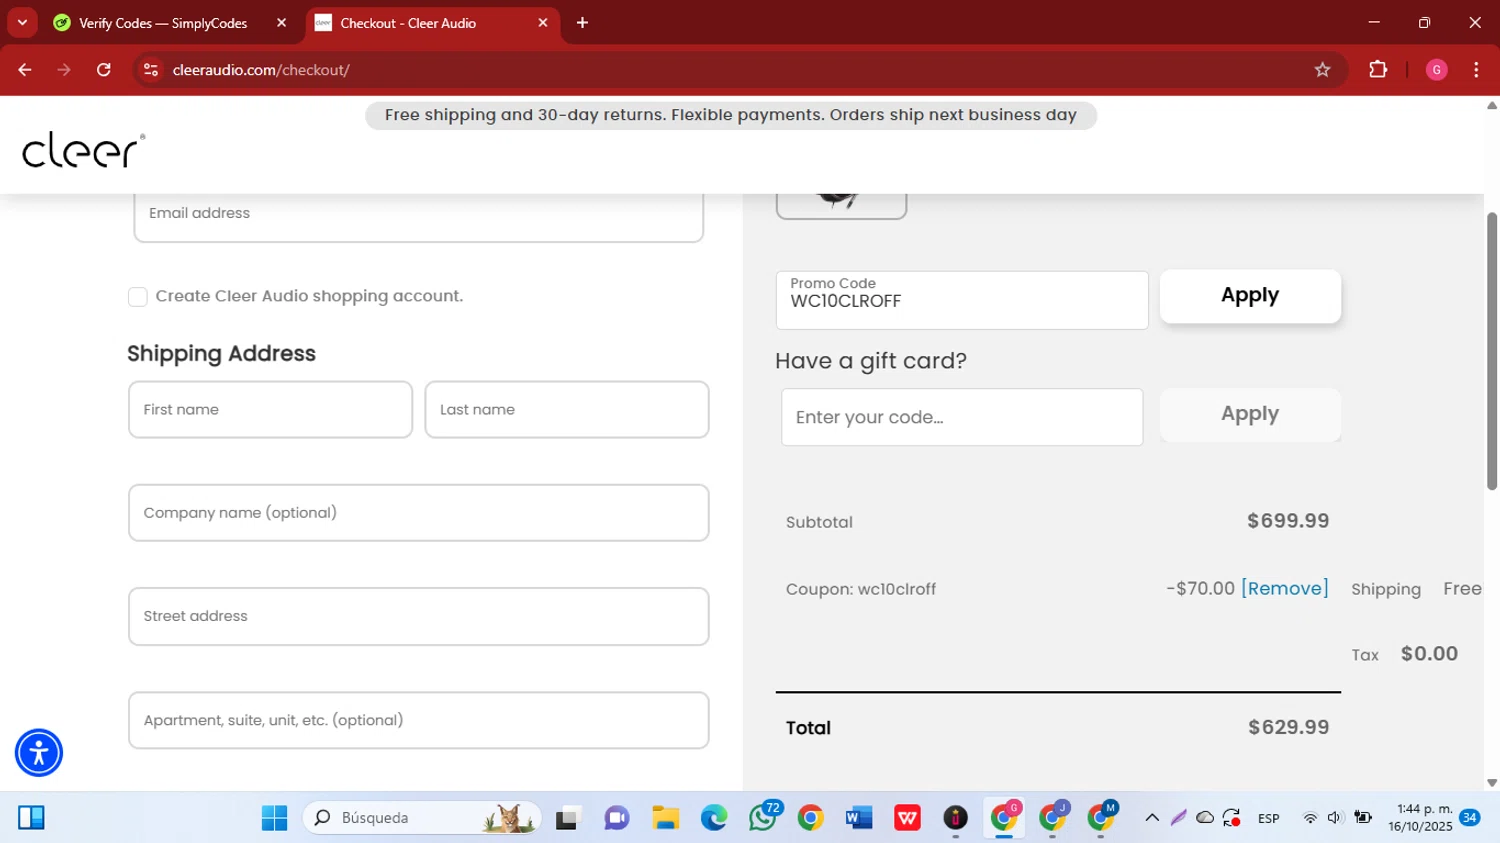1500x843 pixels.
Task: Open a new browser tab
Action: [x=582, y=23]
